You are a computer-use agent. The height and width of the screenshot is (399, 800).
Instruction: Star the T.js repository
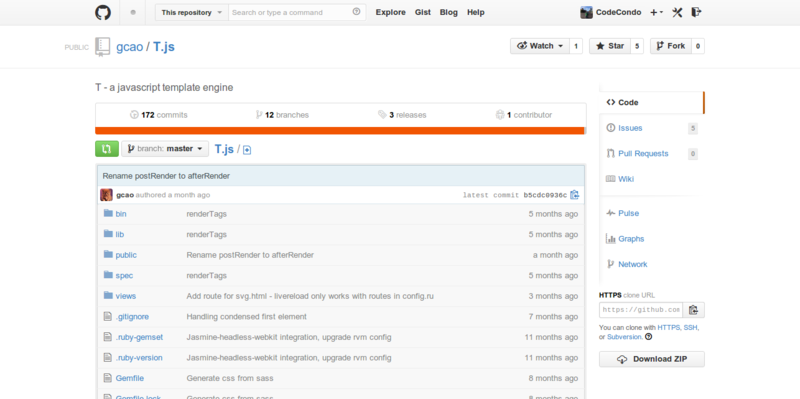610,46
